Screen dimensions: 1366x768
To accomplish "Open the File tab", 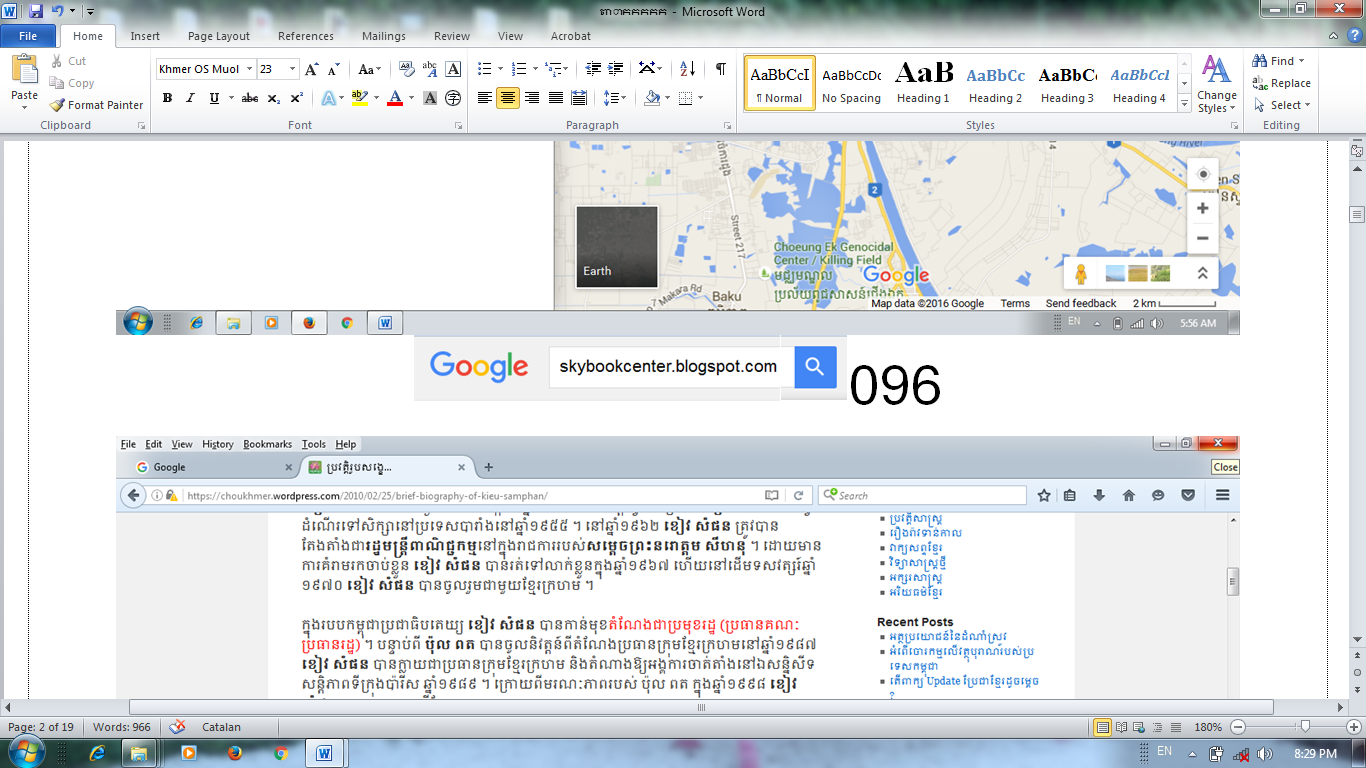I will (x=28, y=36).
